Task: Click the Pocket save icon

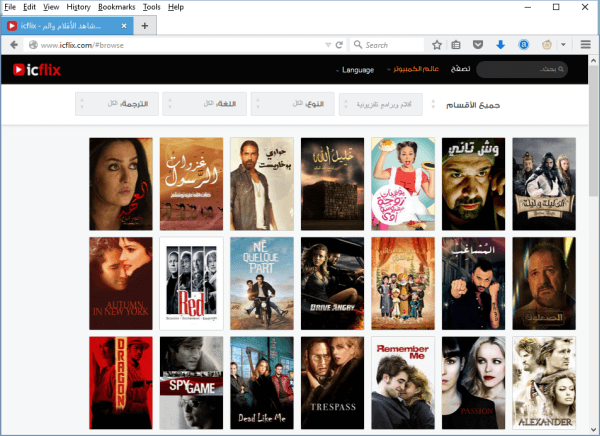Action: [478, 45]
